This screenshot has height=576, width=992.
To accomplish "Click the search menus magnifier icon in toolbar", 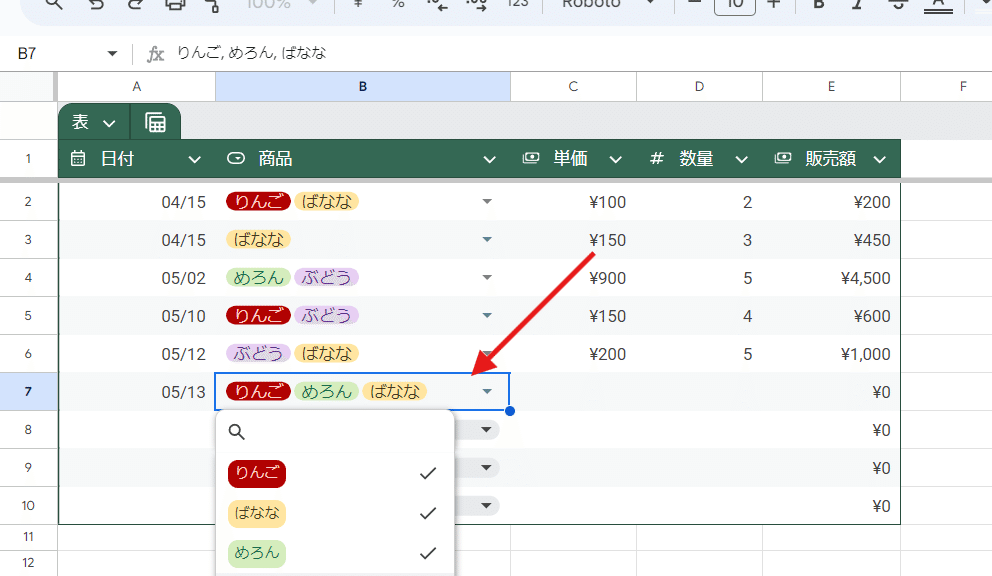I will point(54,3).
